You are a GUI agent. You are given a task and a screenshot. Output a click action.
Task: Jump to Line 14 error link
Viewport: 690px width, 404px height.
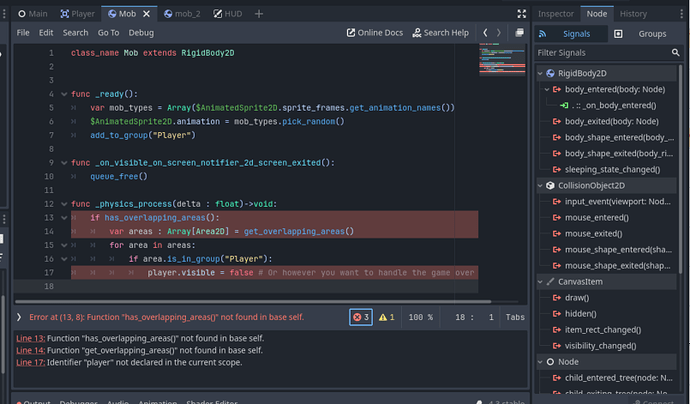[30, 350]
